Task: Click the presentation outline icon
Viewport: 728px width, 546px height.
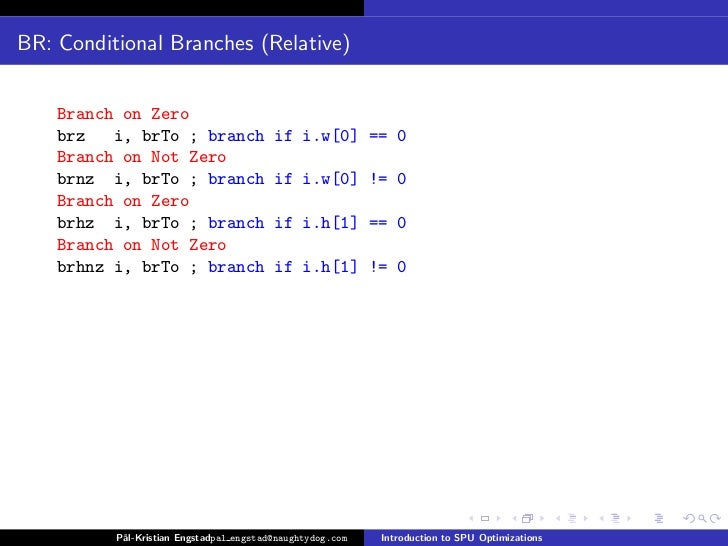Action: click(659, 518)
